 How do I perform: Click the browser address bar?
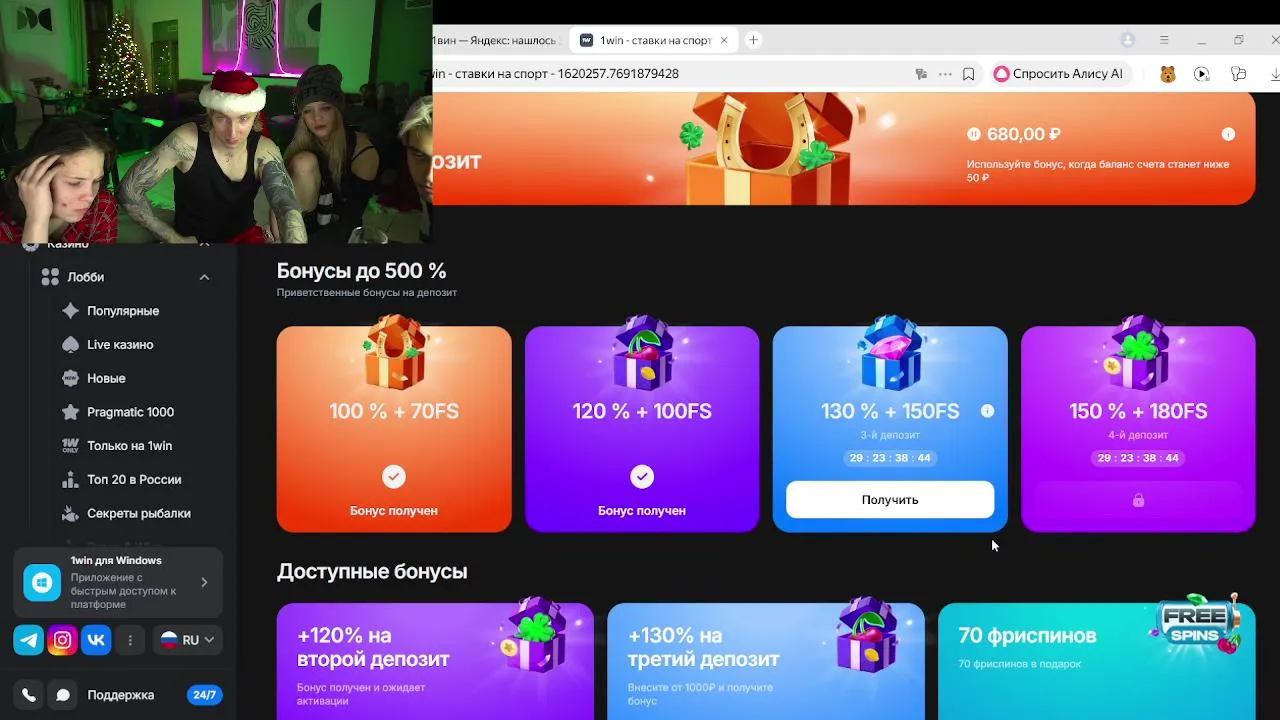(670, 74)
